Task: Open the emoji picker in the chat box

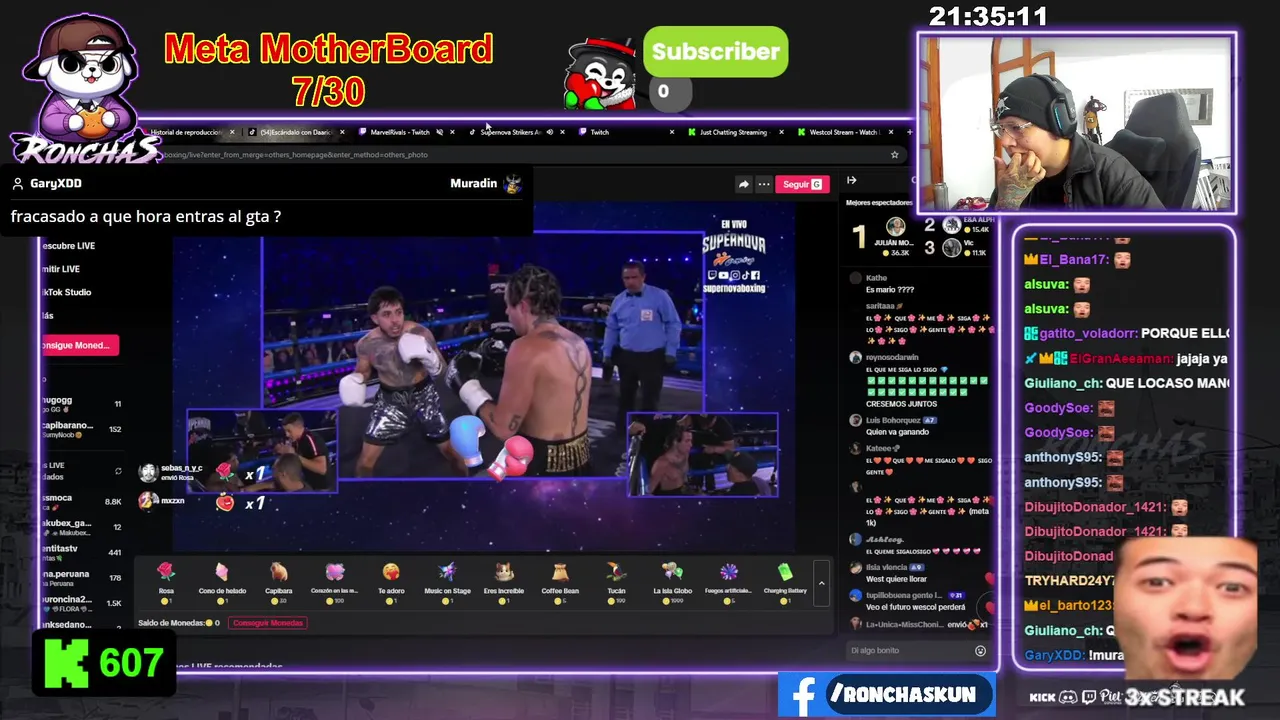Action: [980, 651]
